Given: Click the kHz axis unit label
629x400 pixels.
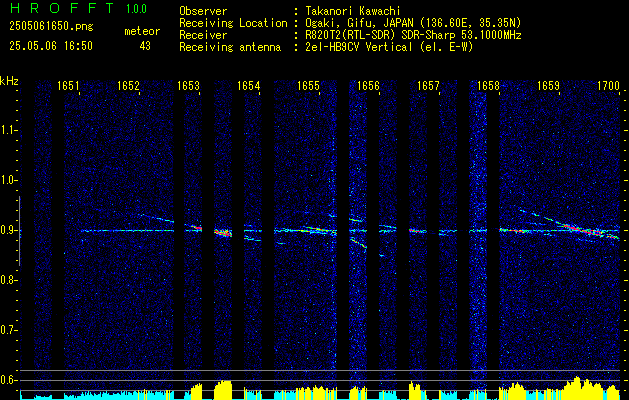Looking at the screenshot, I should pyautogui.click(x=9, y=81).
